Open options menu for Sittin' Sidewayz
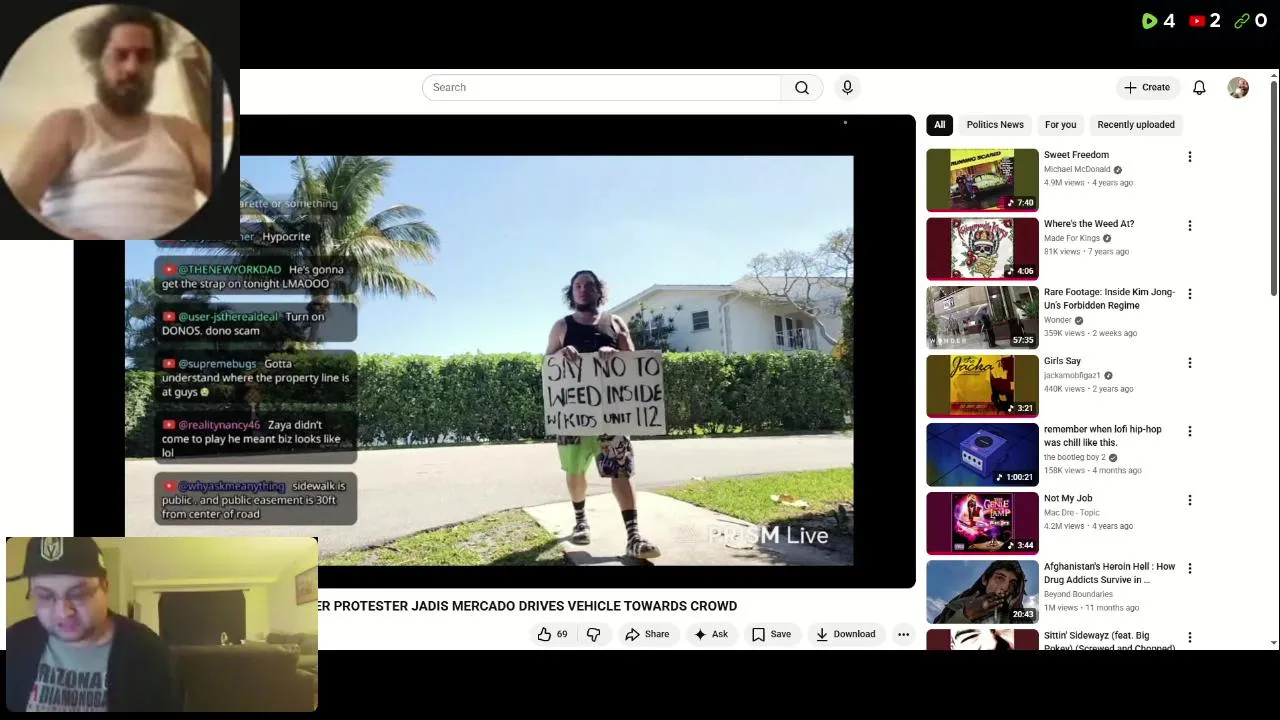1280x720 pixels. pos(1189,637)
